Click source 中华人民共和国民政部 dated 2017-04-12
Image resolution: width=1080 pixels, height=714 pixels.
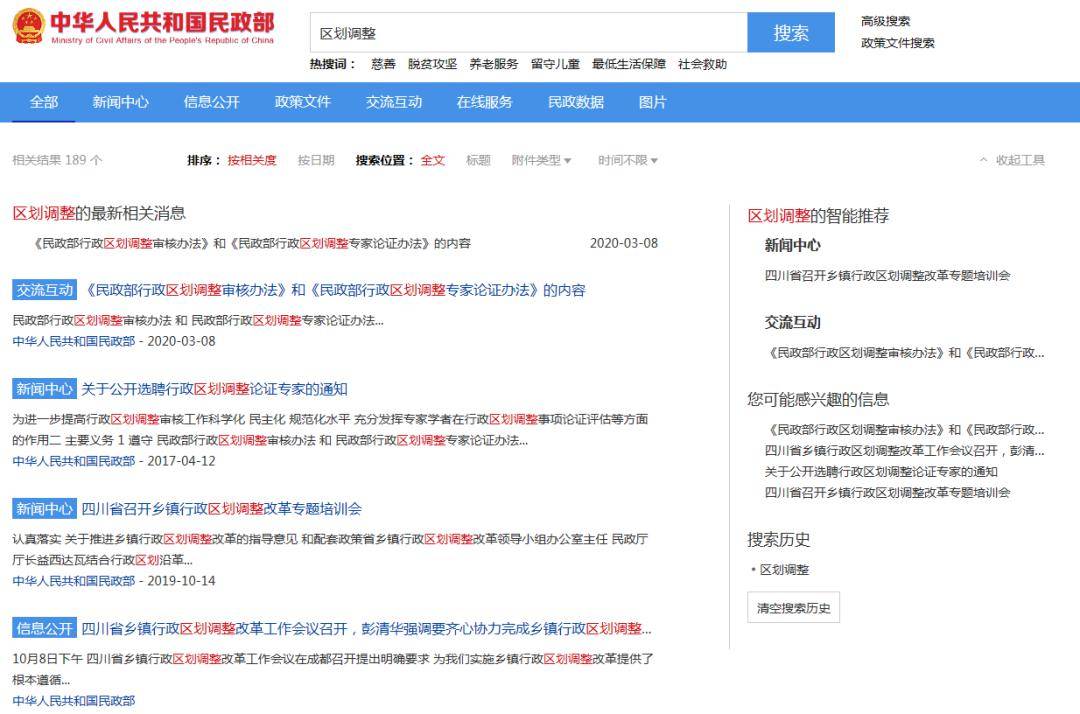click(x=74, y=461)
